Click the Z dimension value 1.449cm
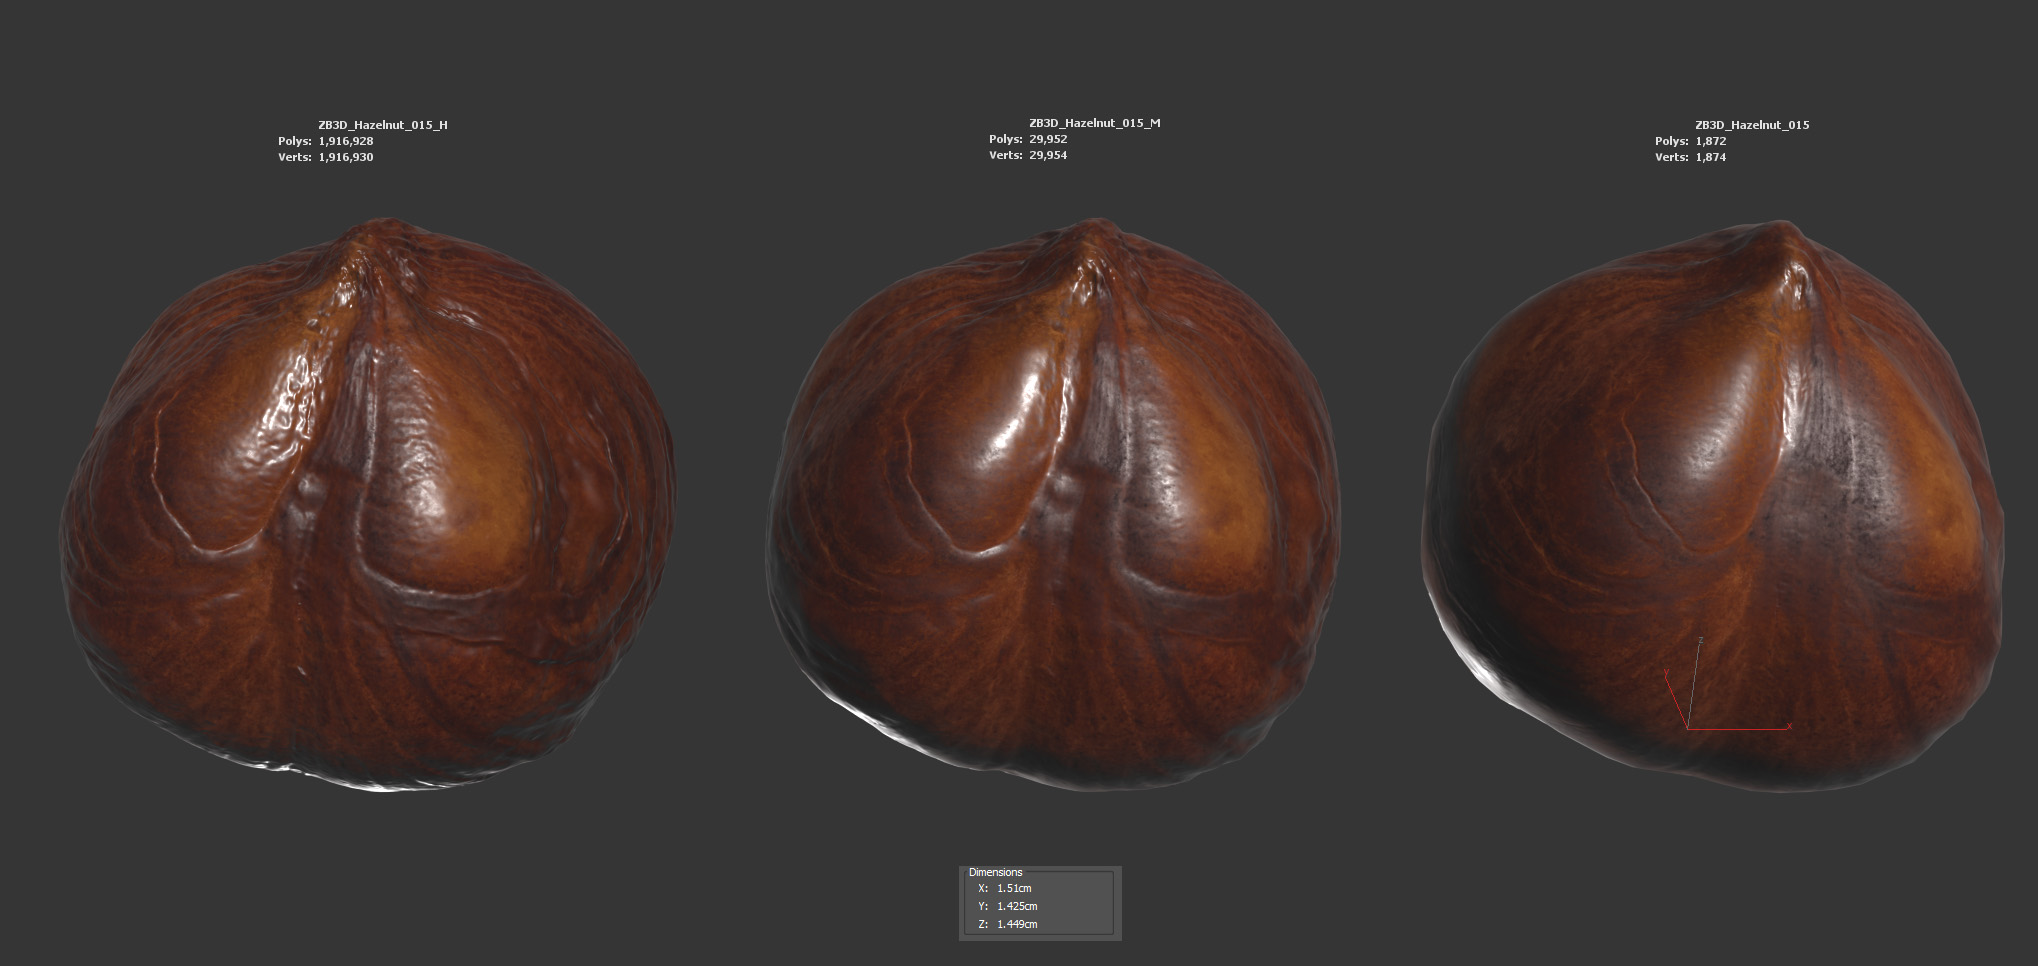Viewport: 2038px width, 966px height. (x=1017, y=924)
